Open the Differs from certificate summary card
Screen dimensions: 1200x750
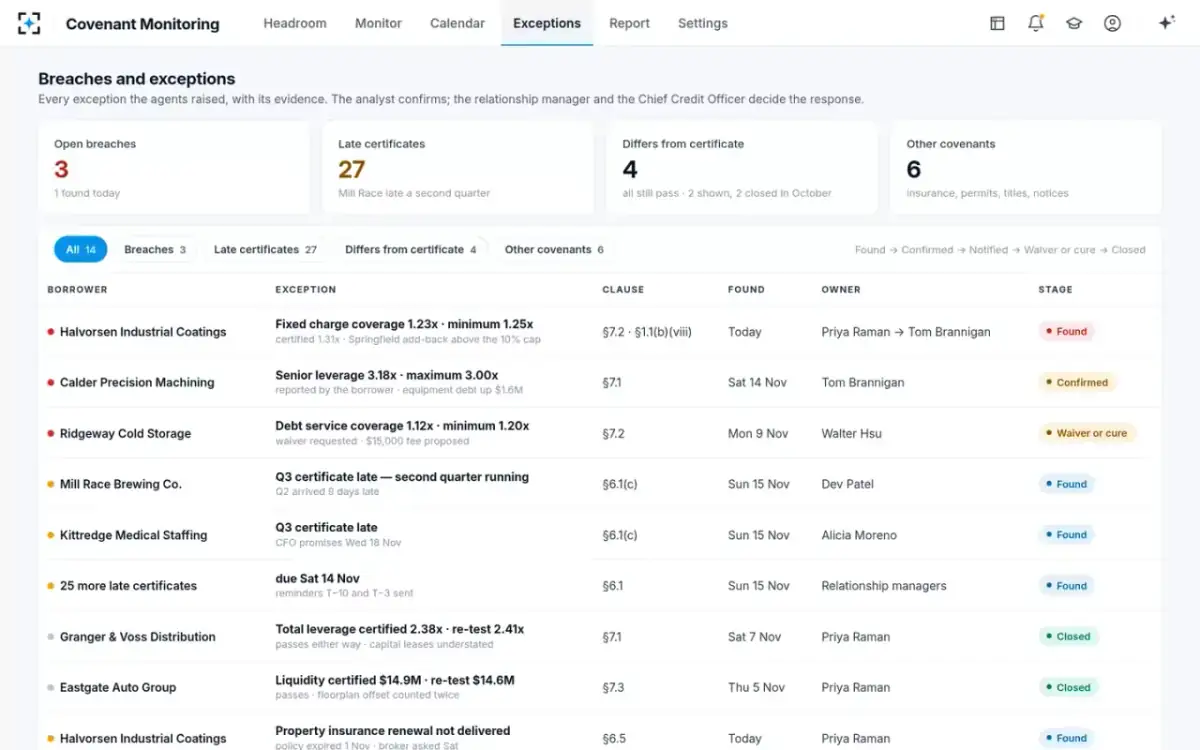coord(742,168)
